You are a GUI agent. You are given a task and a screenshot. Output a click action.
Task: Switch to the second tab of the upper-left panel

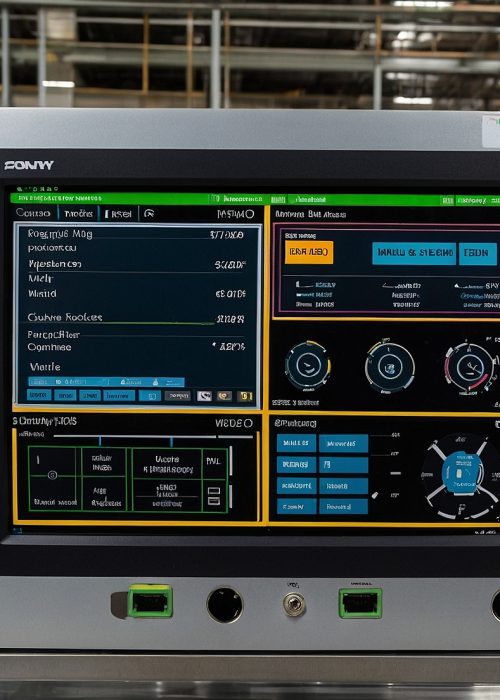tap(79, 214)
